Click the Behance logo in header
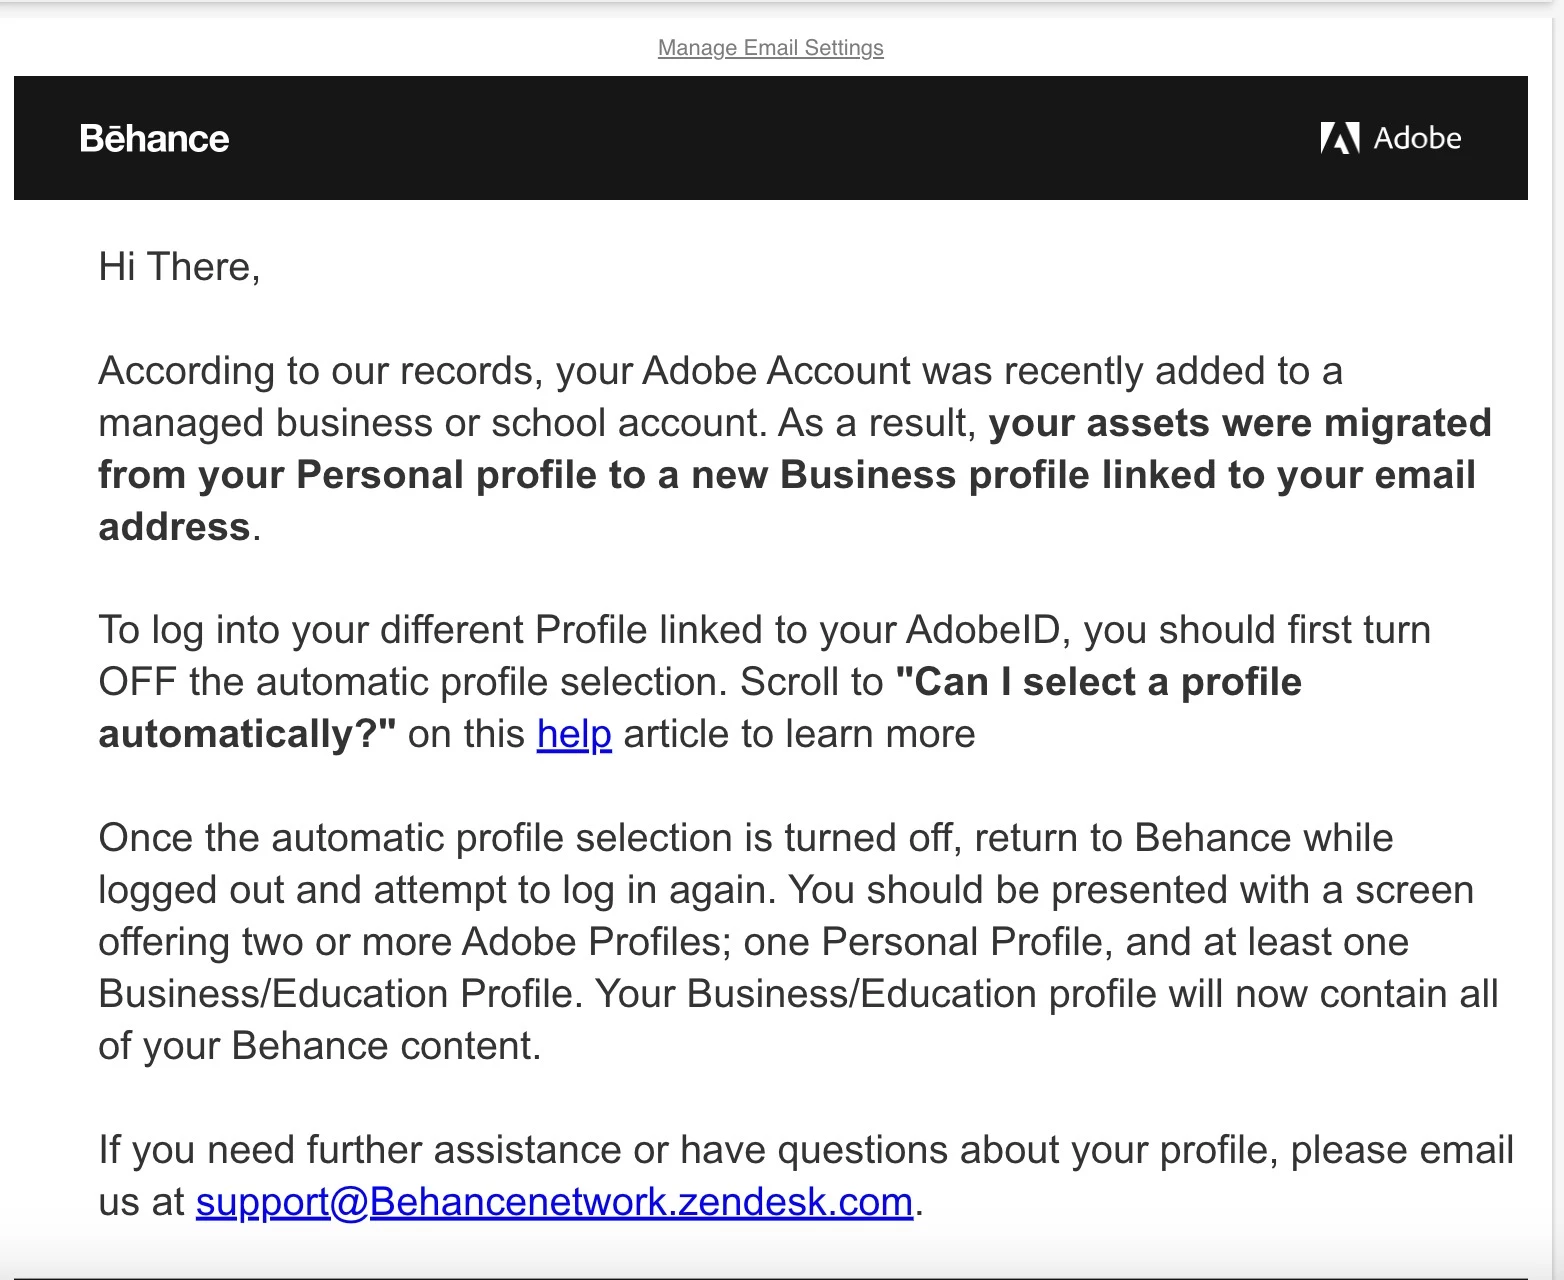Screen dimensions: 1564x1280 point(154,139)
